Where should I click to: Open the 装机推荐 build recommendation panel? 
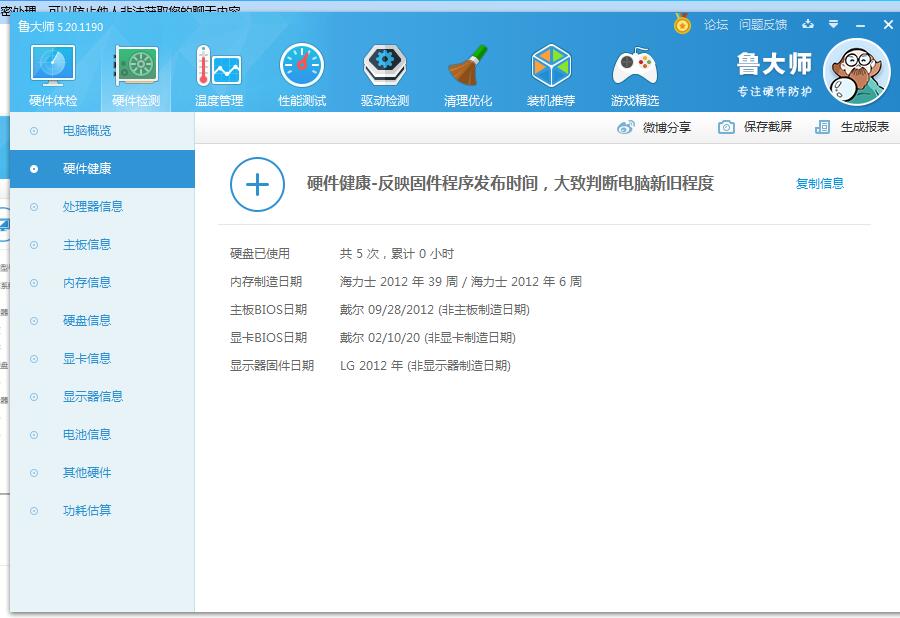(550, 70)
